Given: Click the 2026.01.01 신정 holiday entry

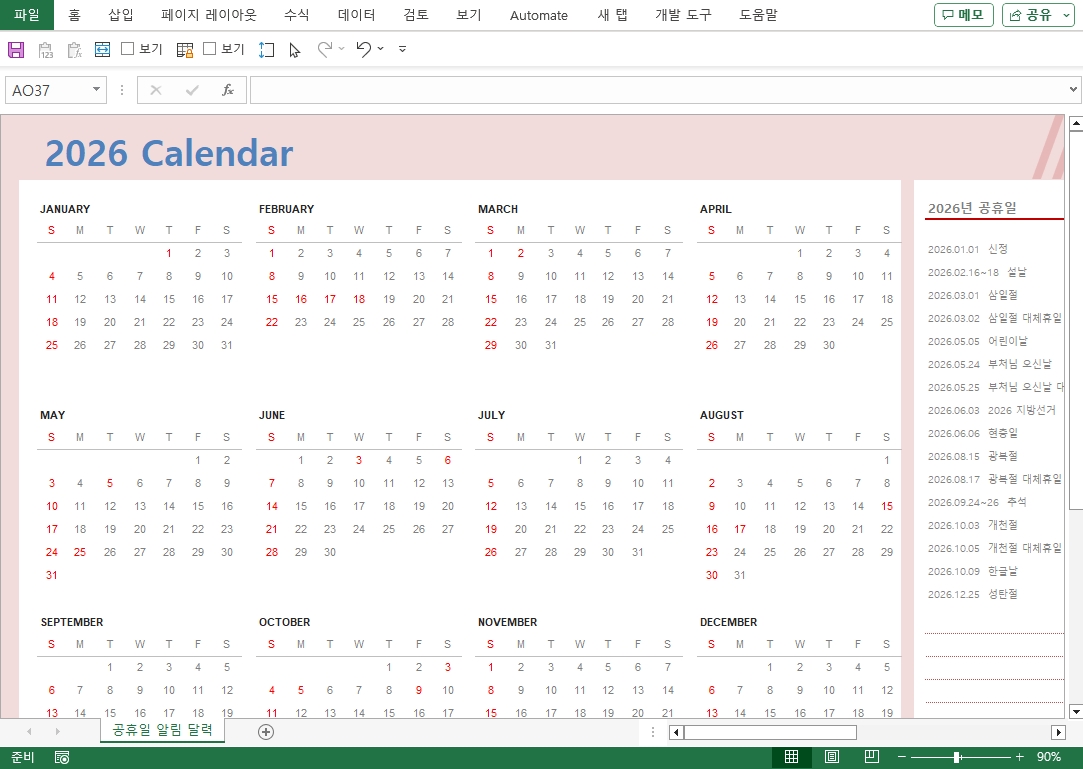Looking at the screenshot, I should 968,249.
